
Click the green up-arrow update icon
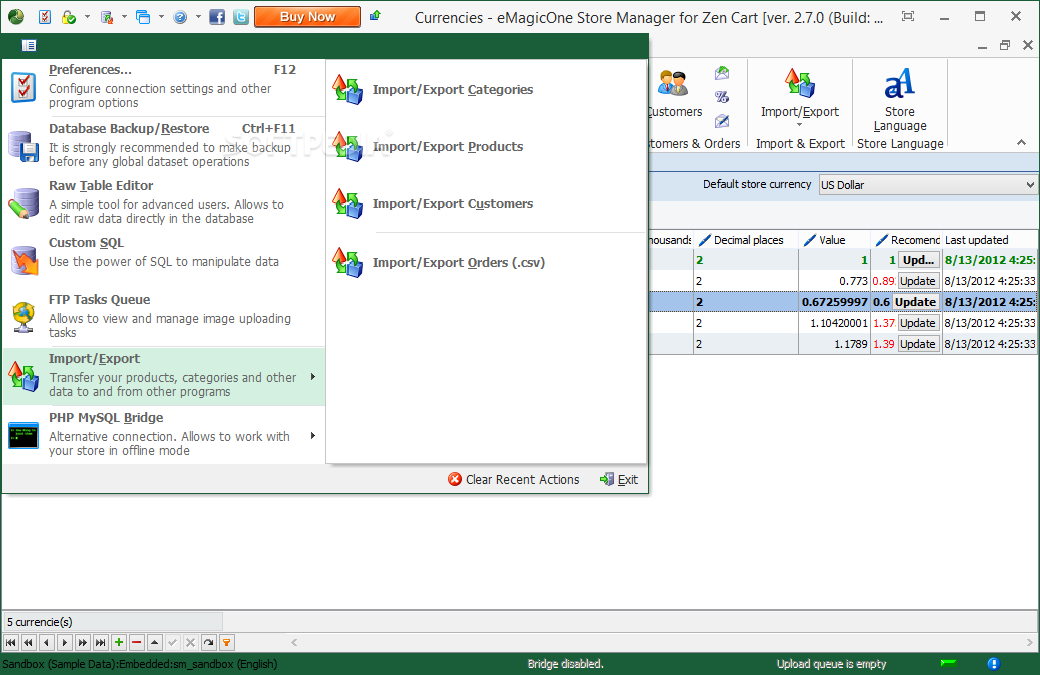click(375, 15)
